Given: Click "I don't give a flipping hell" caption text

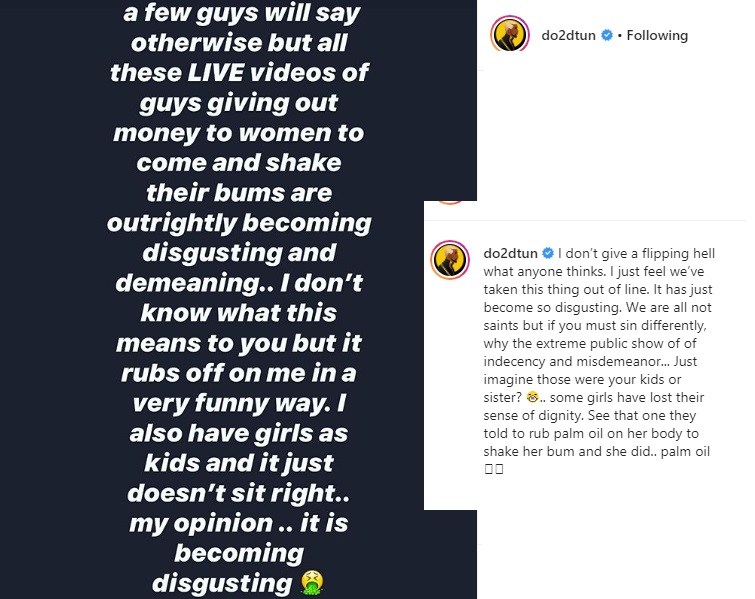Looking at the screenshot, I should 637,253.
